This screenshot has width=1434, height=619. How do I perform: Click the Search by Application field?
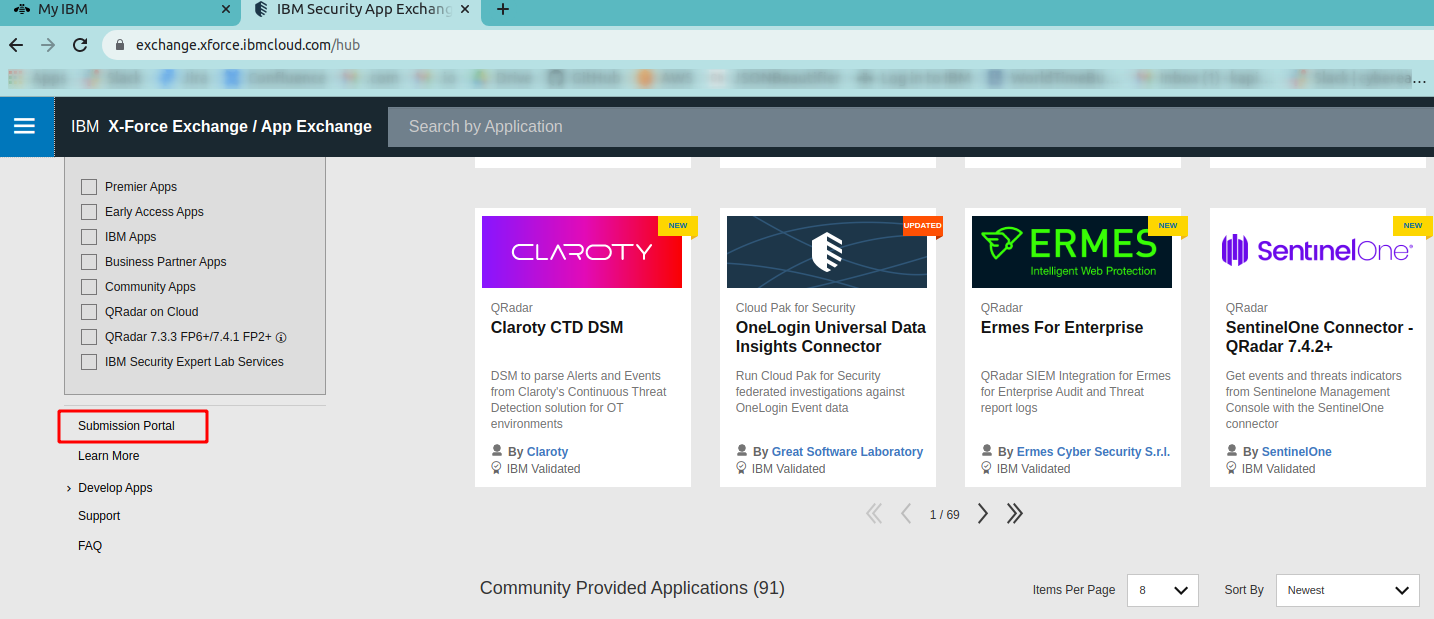pos(911,127)
